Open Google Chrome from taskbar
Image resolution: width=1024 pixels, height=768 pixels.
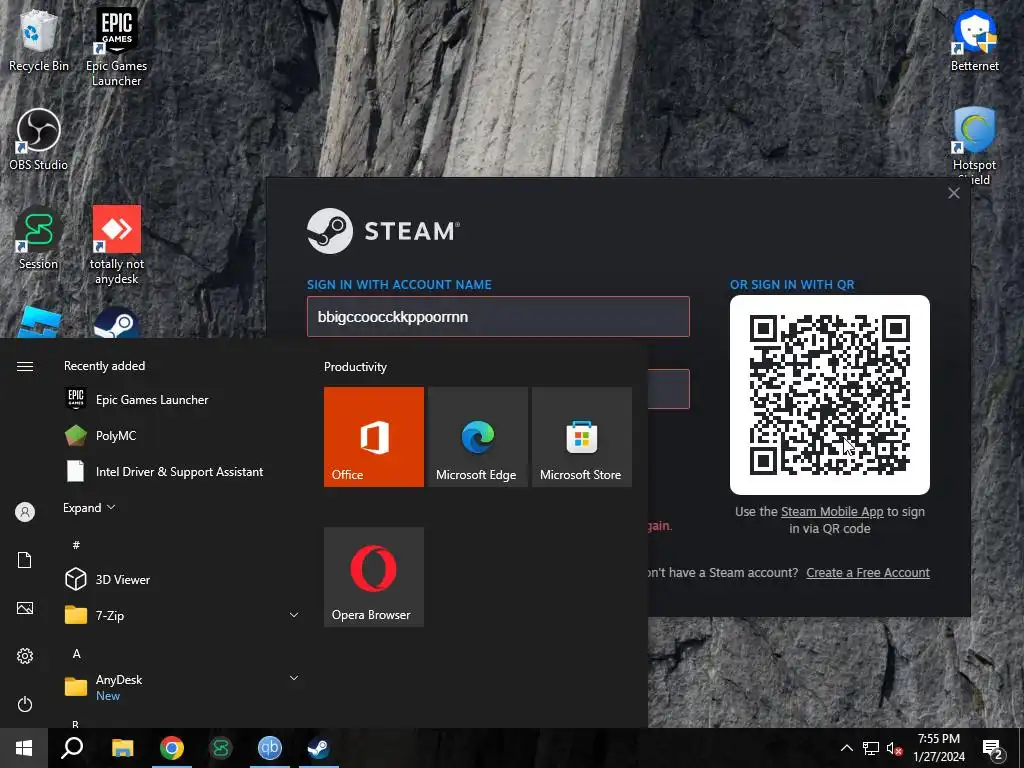tap(172, 748)
